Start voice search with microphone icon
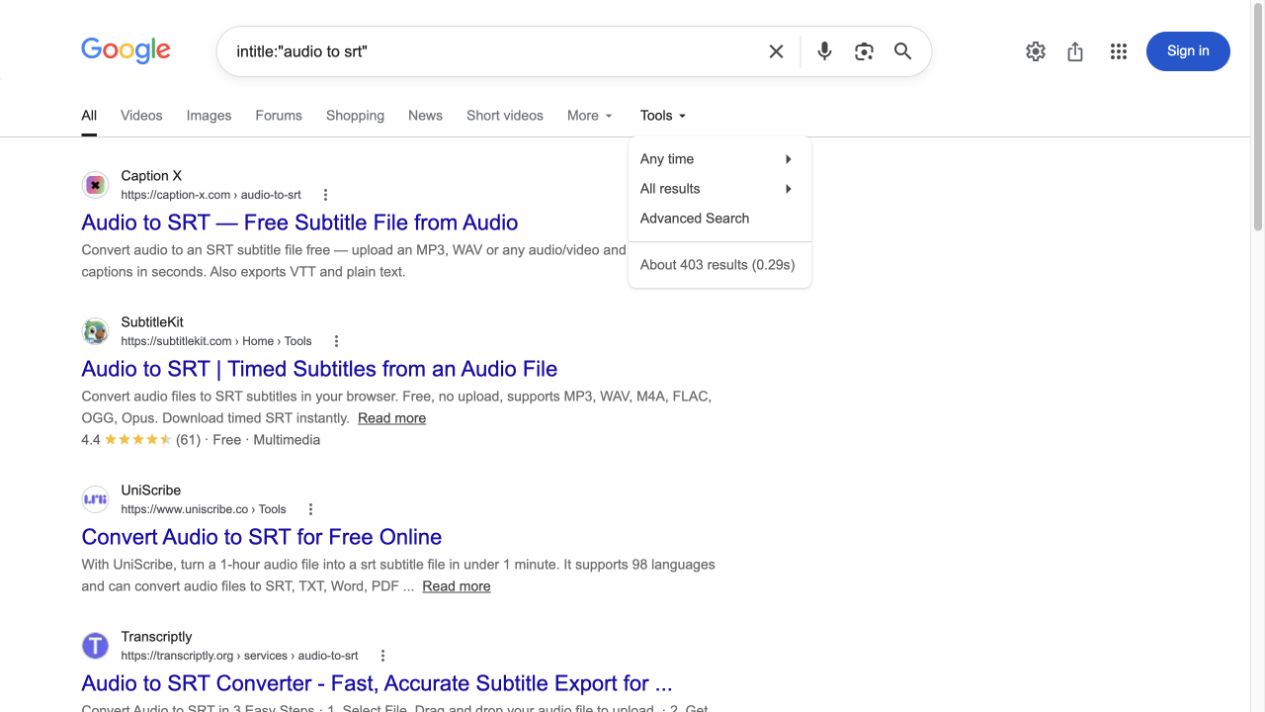The width and height of the screenshot is (1265, 712). [824, 51]
